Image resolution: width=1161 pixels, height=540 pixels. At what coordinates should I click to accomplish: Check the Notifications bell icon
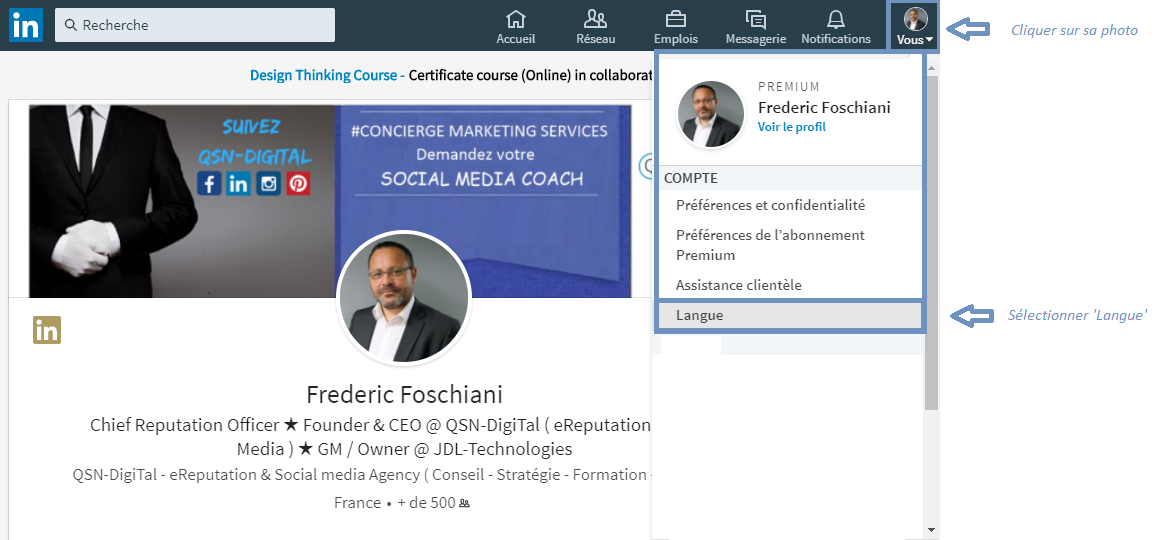tap(836, 19)
